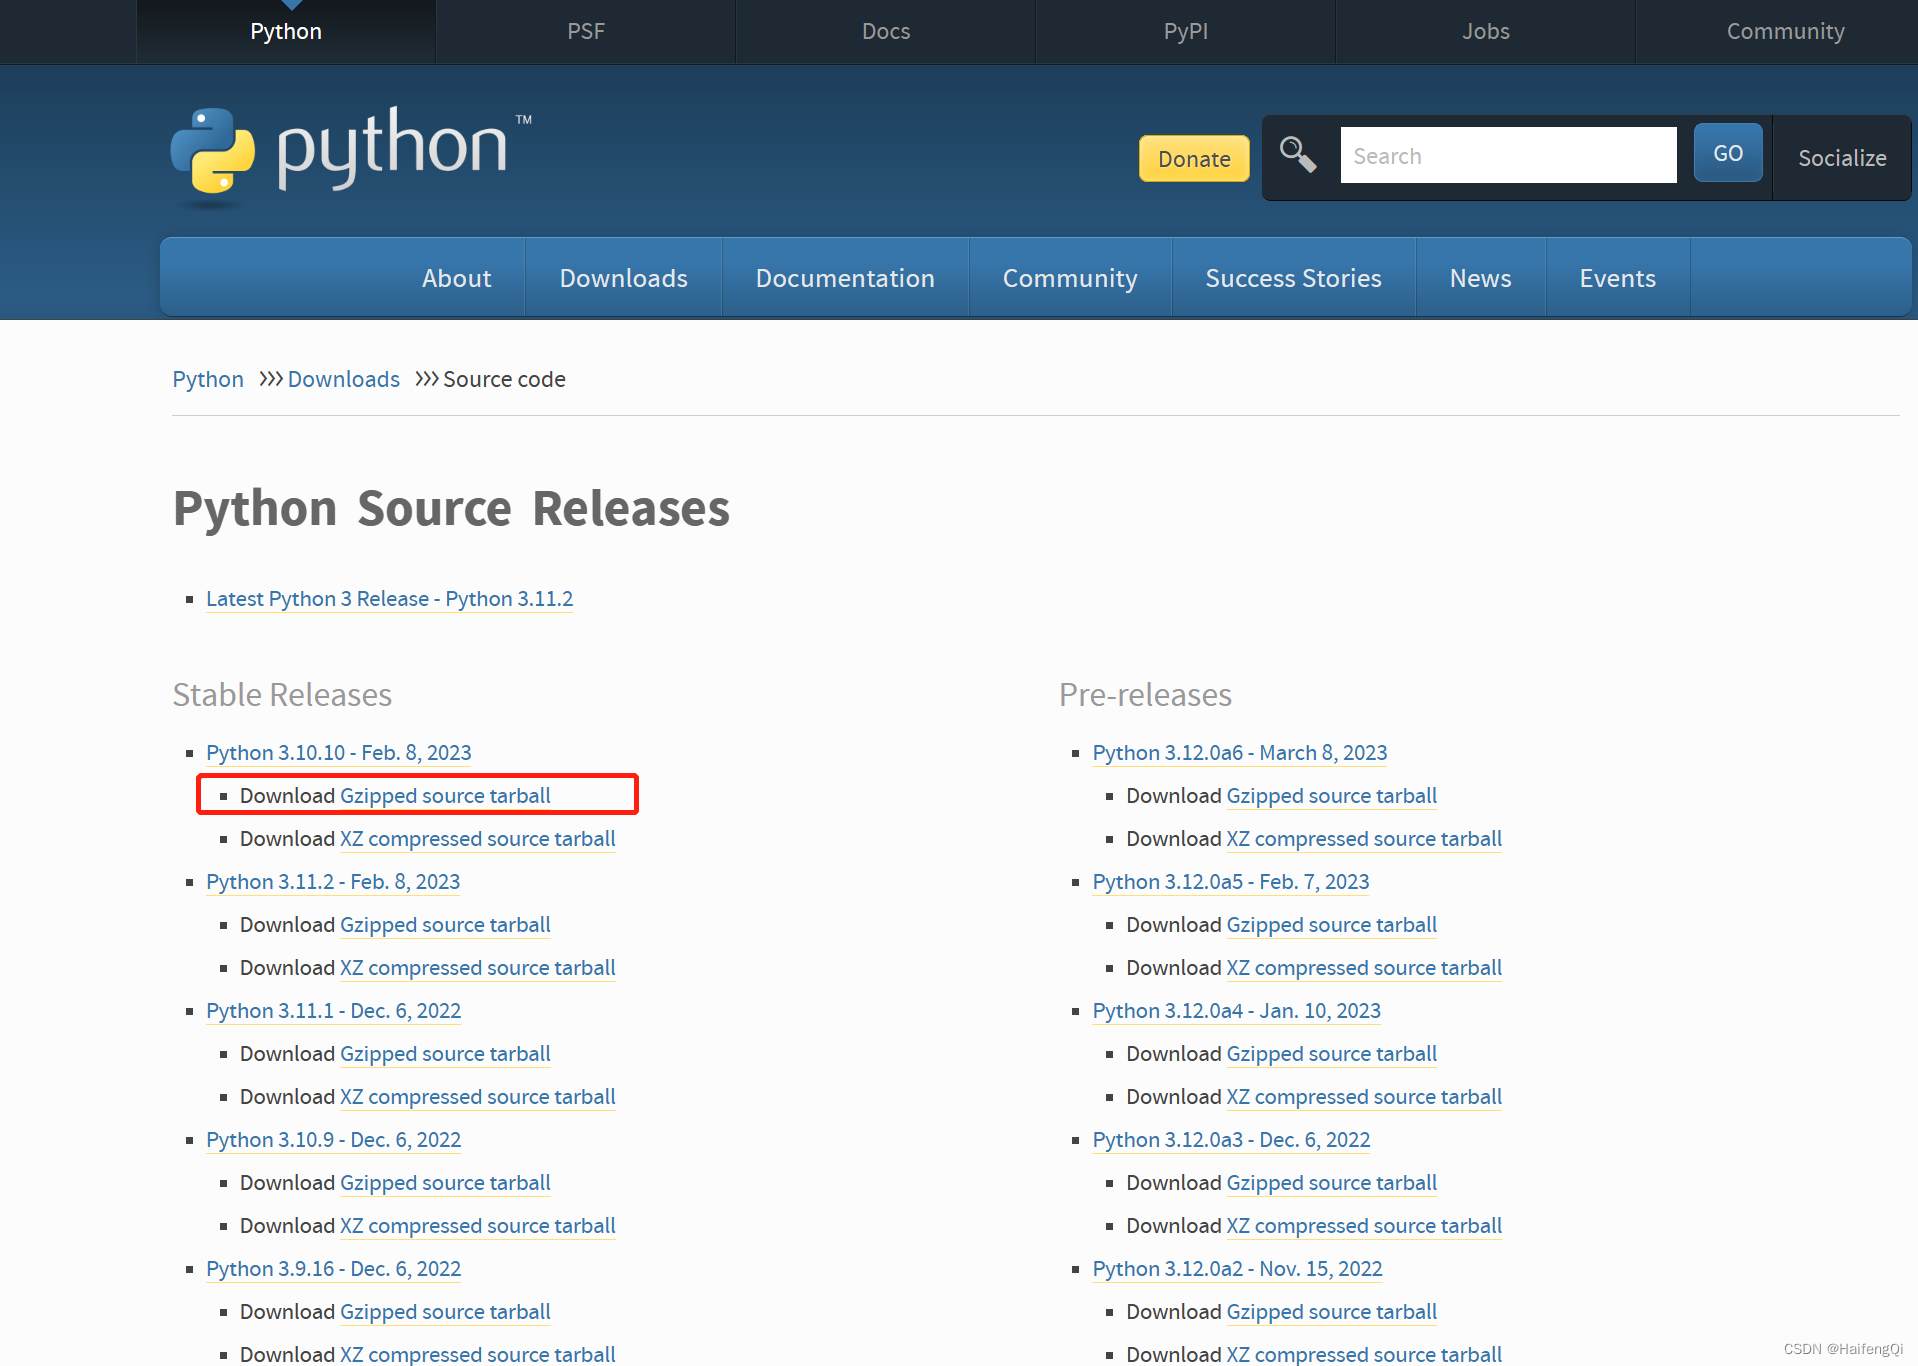Screen dimensions: 1918x1366
Task: Download Gzipped source tarball for Python 3.12.0a4
Action: (1331, 1054)
